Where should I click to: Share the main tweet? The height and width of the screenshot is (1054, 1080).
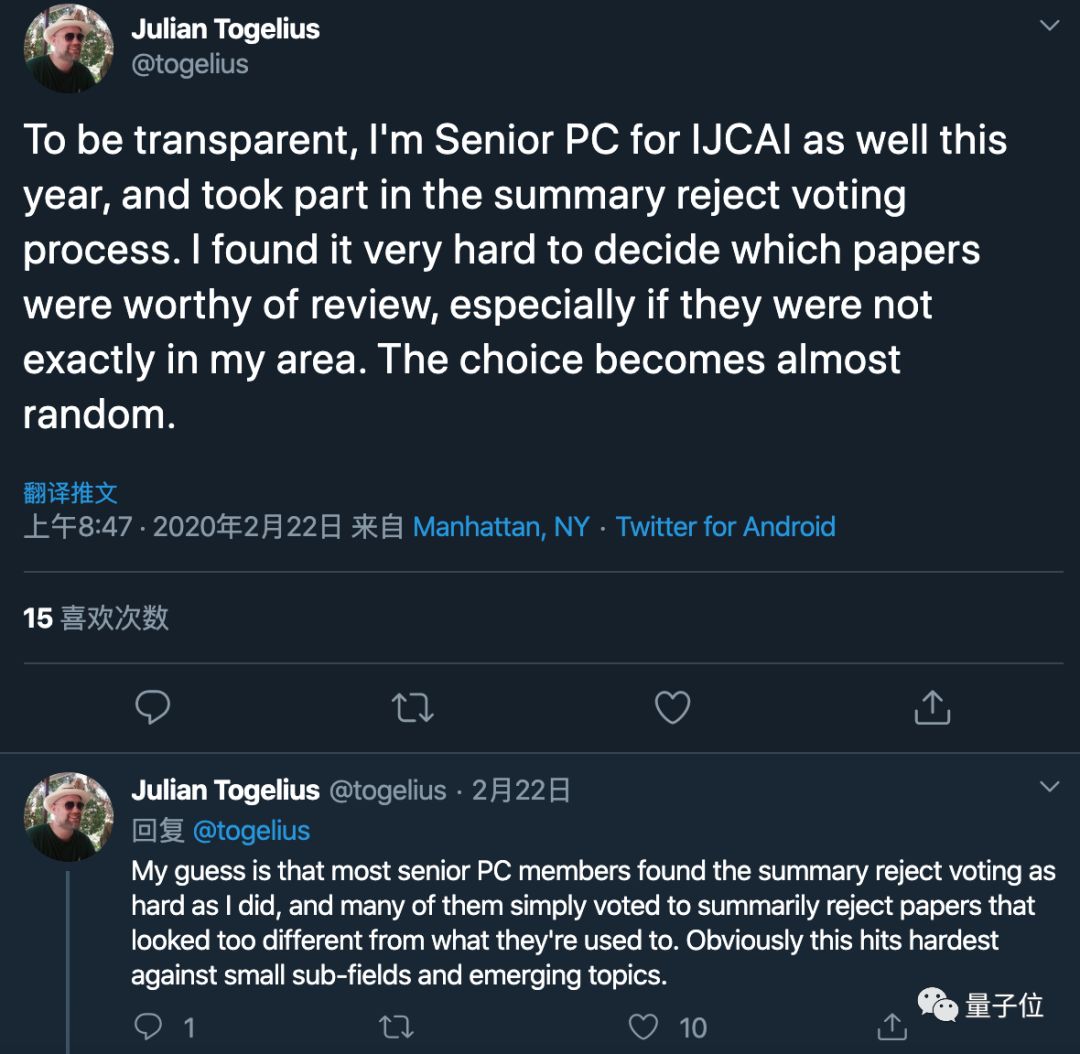932,707
